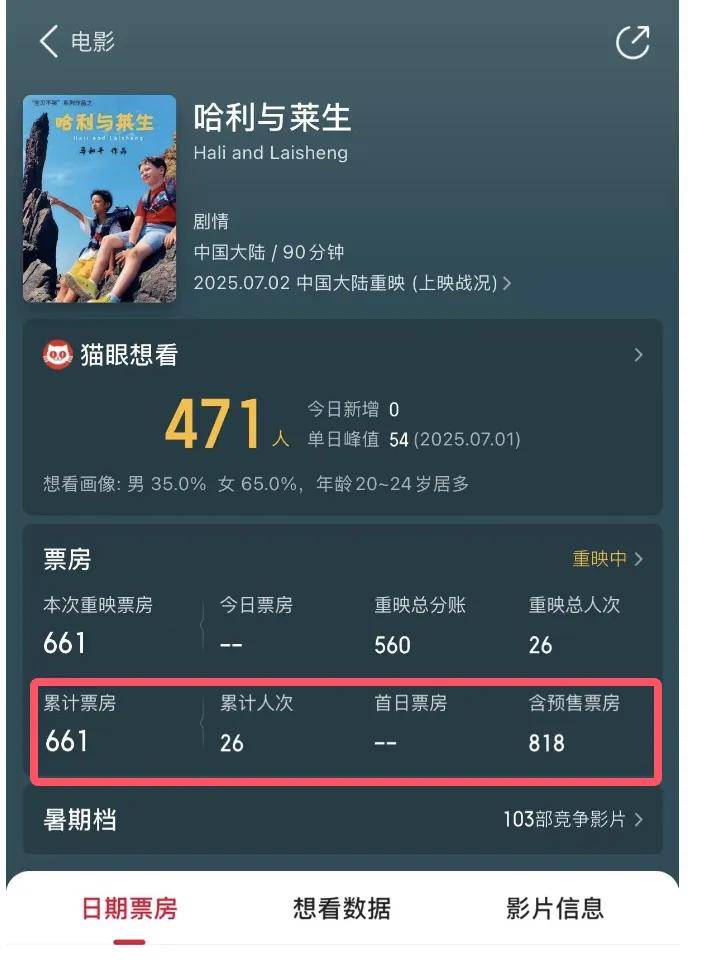This screenshot has height=962, width=716.
Task: Expand 103部竞争影片 competitor list
Action: tap(573, 819)
